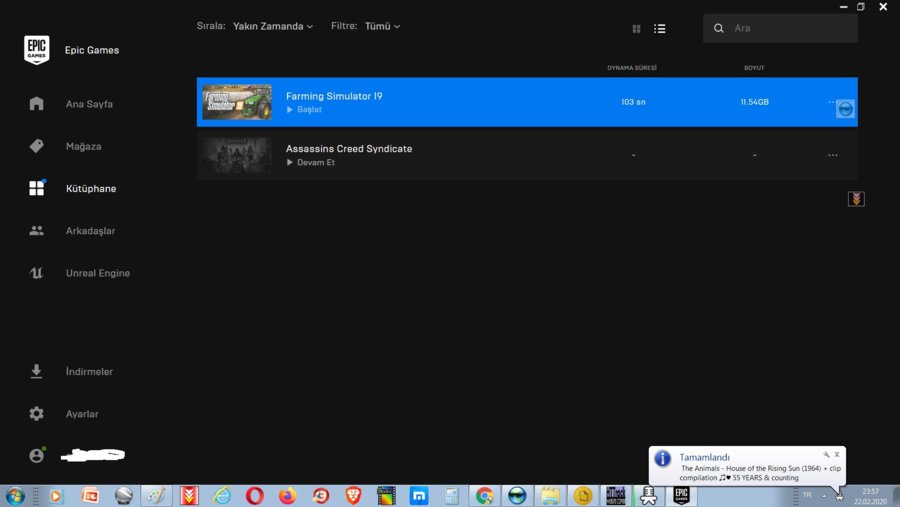
Task: Click the Ara search field
Action: (x=790, y=29)
